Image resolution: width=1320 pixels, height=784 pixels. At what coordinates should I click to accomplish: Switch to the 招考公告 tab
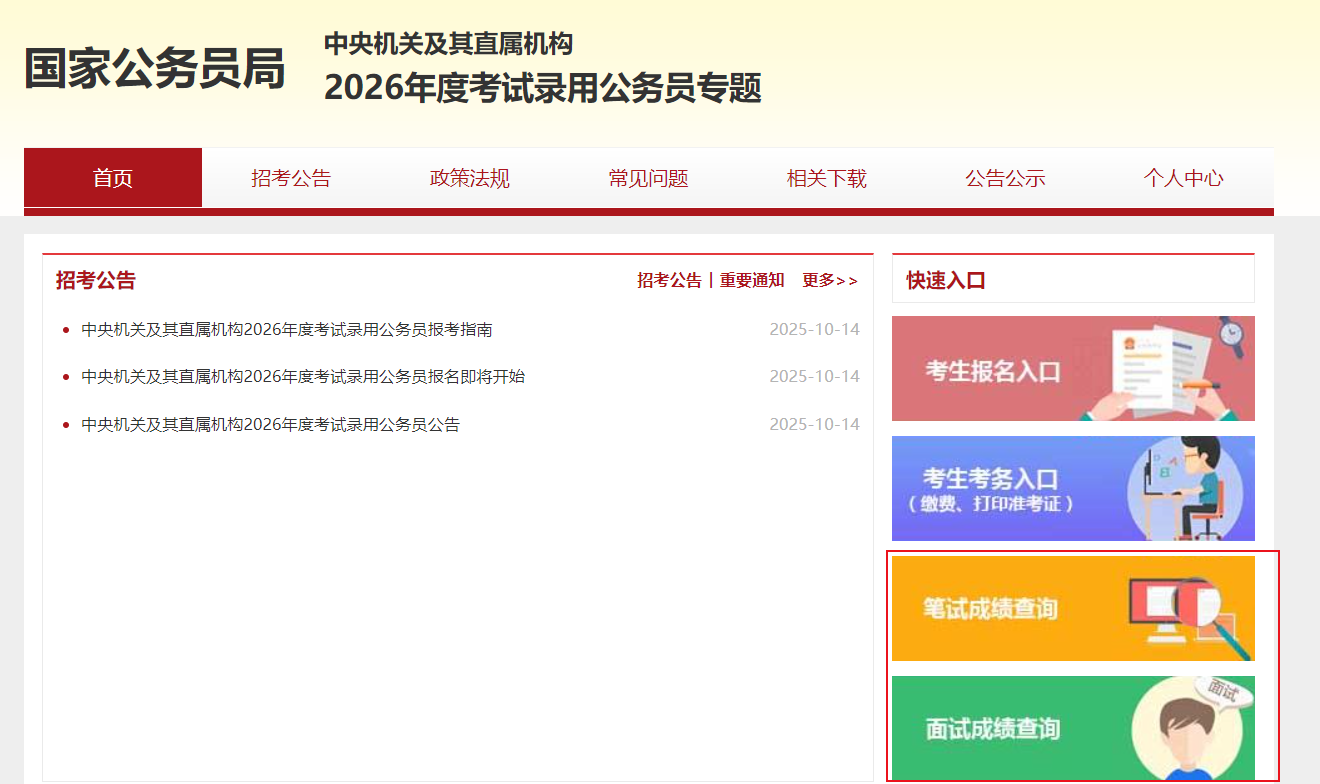point(290,177)
